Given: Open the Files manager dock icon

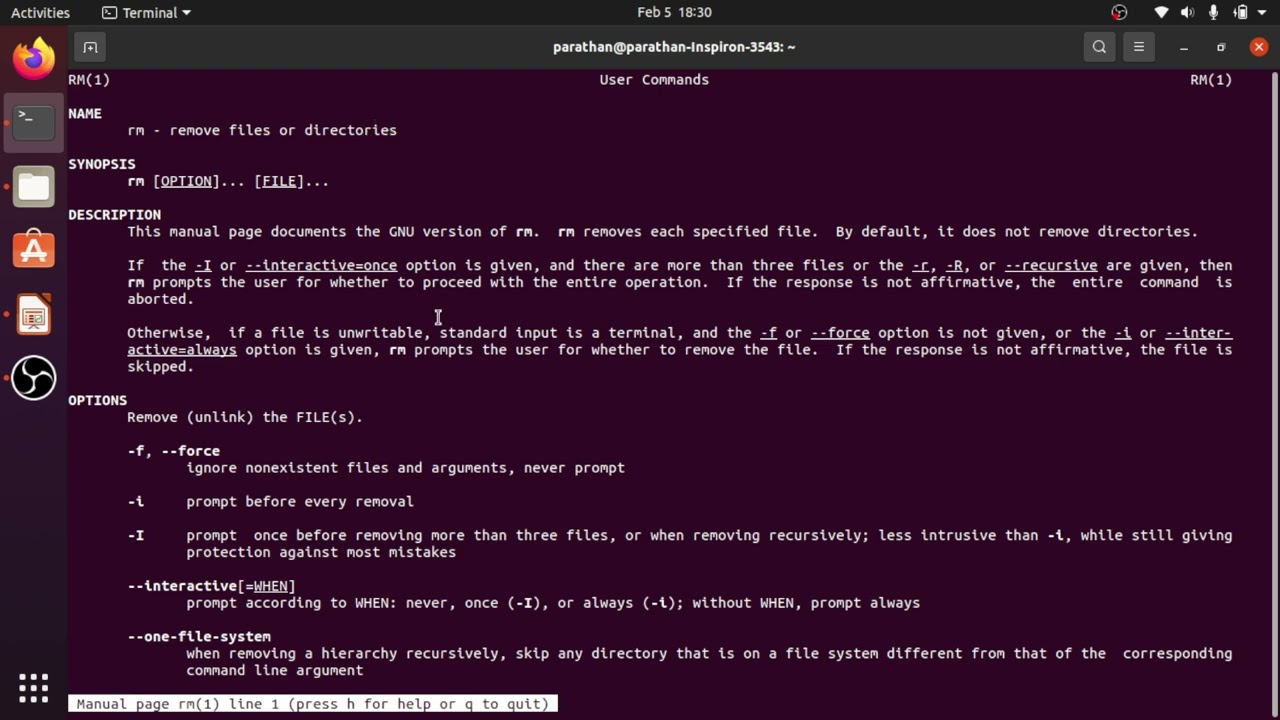Looking at the screenshot, I should pos(34,187).
